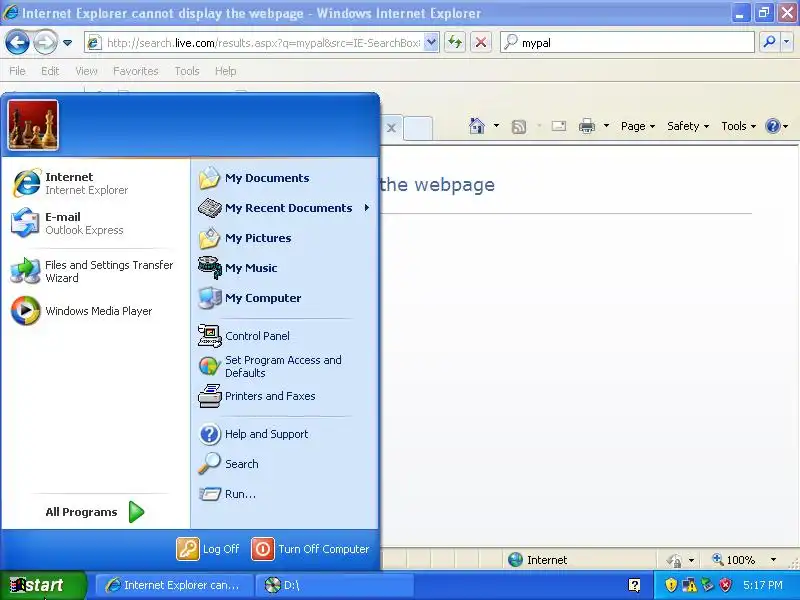Click the taskbar question mark icon
The image size is (800, 600).
pyautogui.click(x=634, y=585)
